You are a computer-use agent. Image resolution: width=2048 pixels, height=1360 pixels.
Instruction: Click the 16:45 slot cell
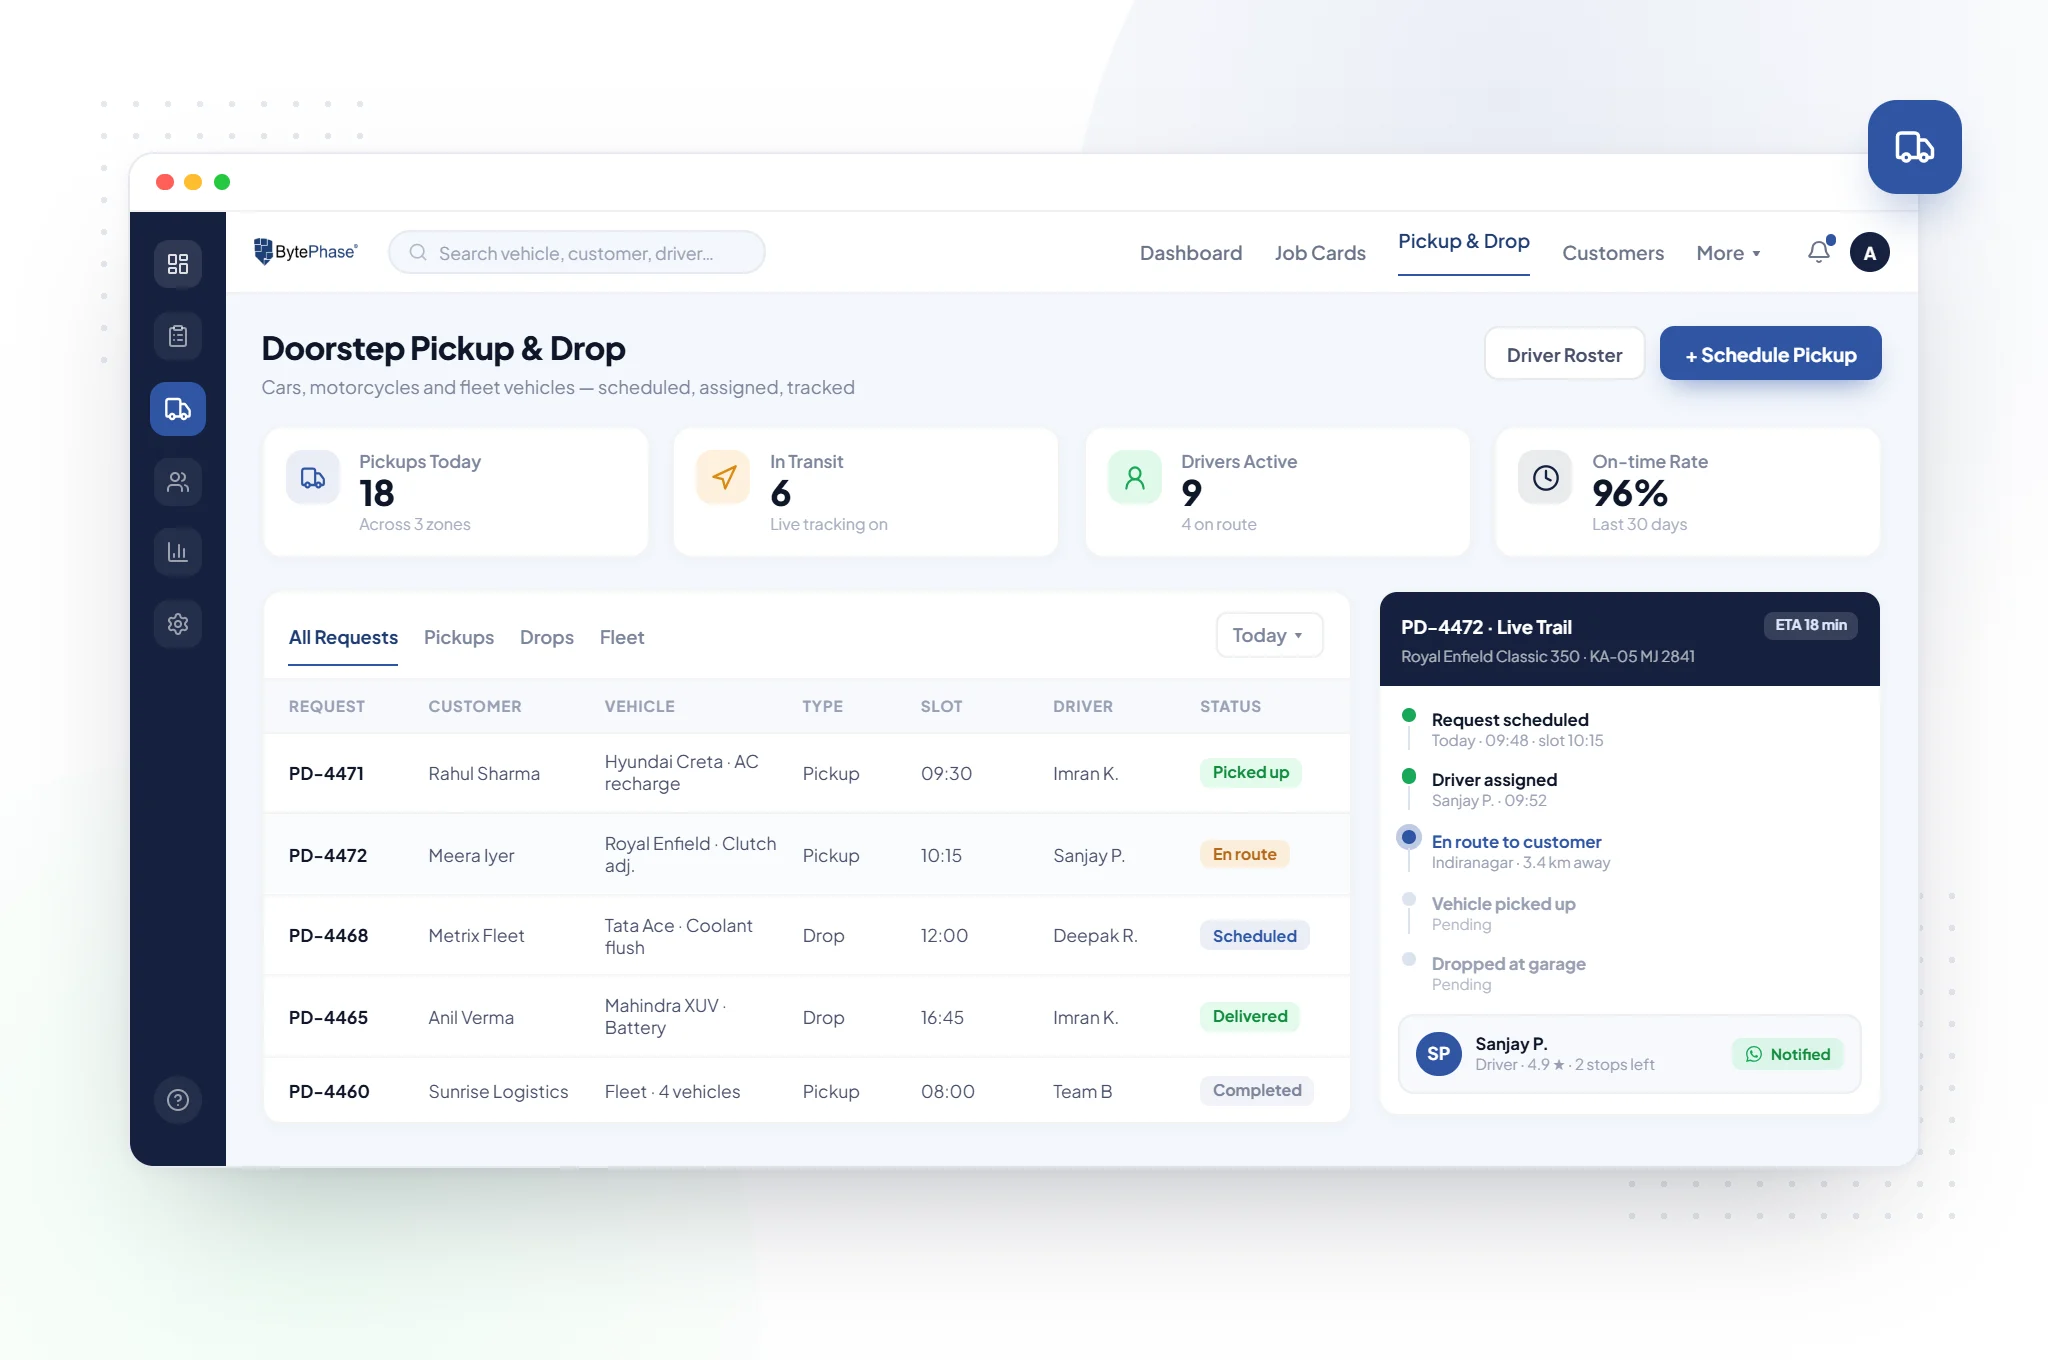[942, 1017]
